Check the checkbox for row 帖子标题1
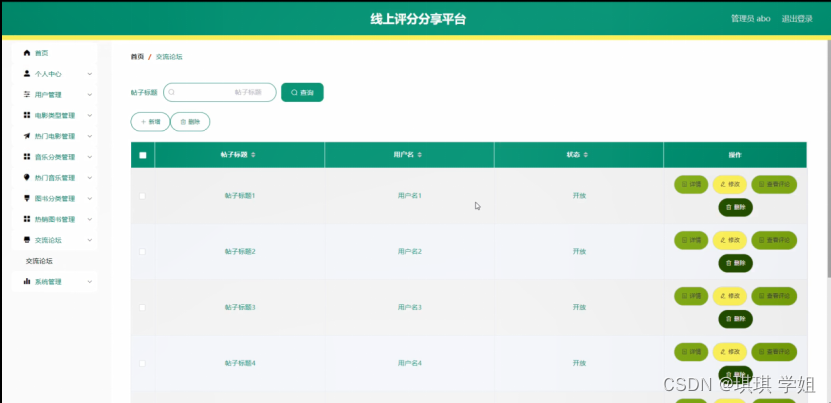Viewport: 831px width, 403px height. pyautogui.click(x=143, y=196)
